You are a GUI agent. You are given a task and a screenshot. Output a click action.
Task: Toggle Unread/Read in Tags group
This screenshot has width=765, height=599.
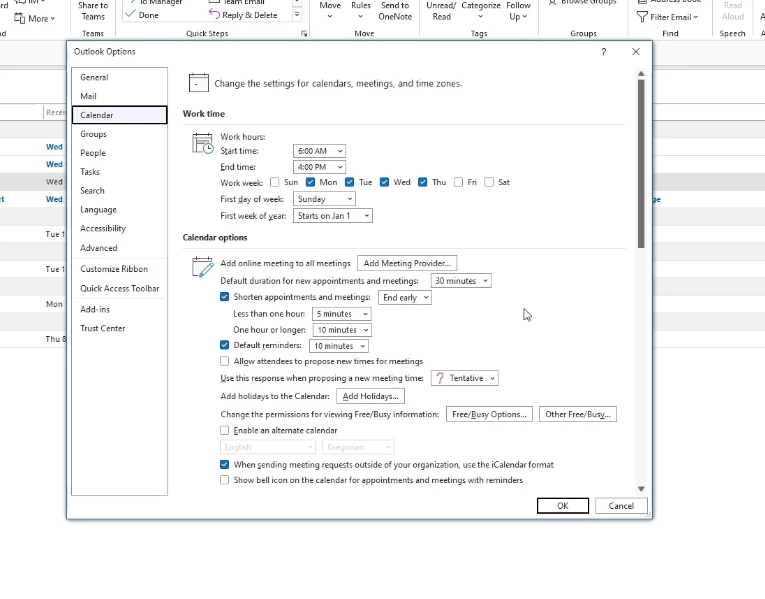[x=441, y=11]
